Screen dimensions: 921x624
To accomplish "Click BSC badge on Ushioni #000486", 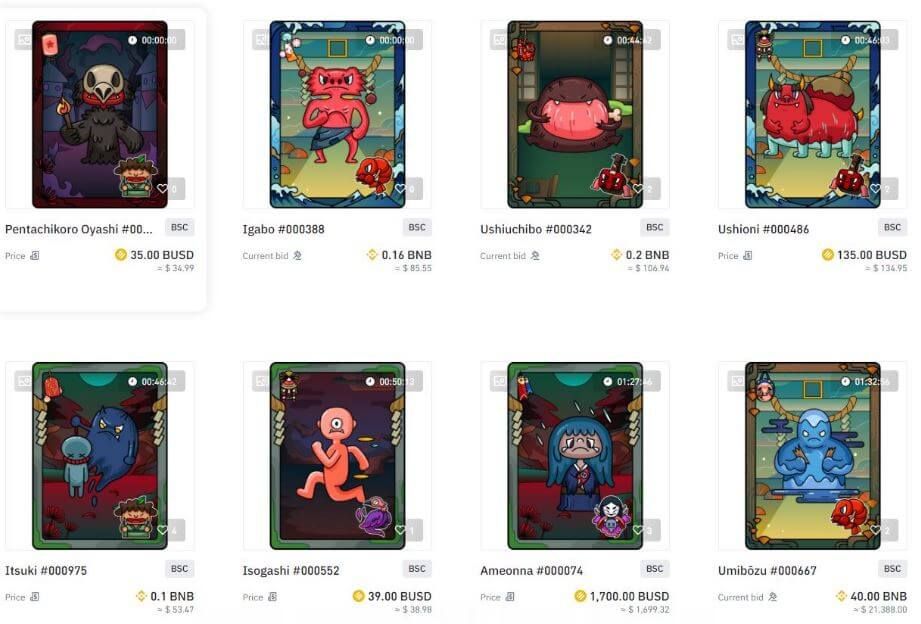I will pyautogui.click(x=892, y=227).
